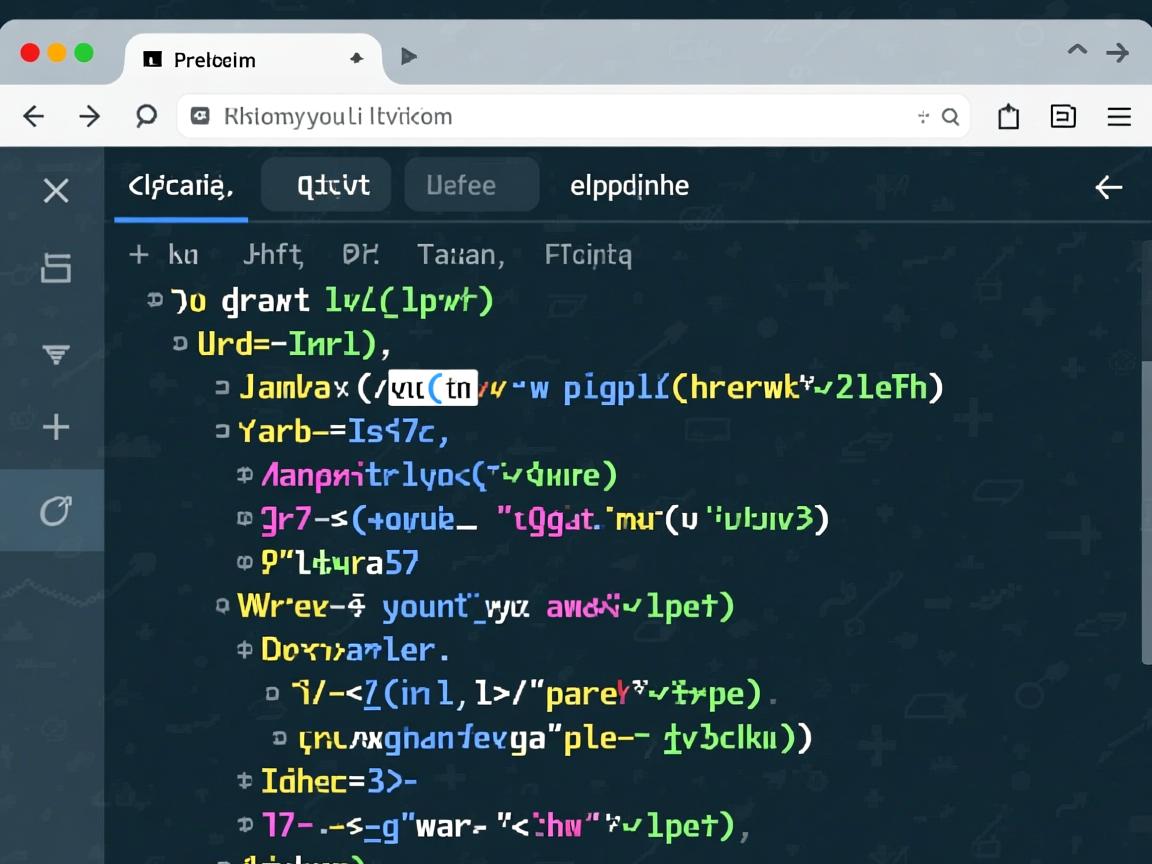Toggle the 'Doxraler' line expander

tap(244, 650)
